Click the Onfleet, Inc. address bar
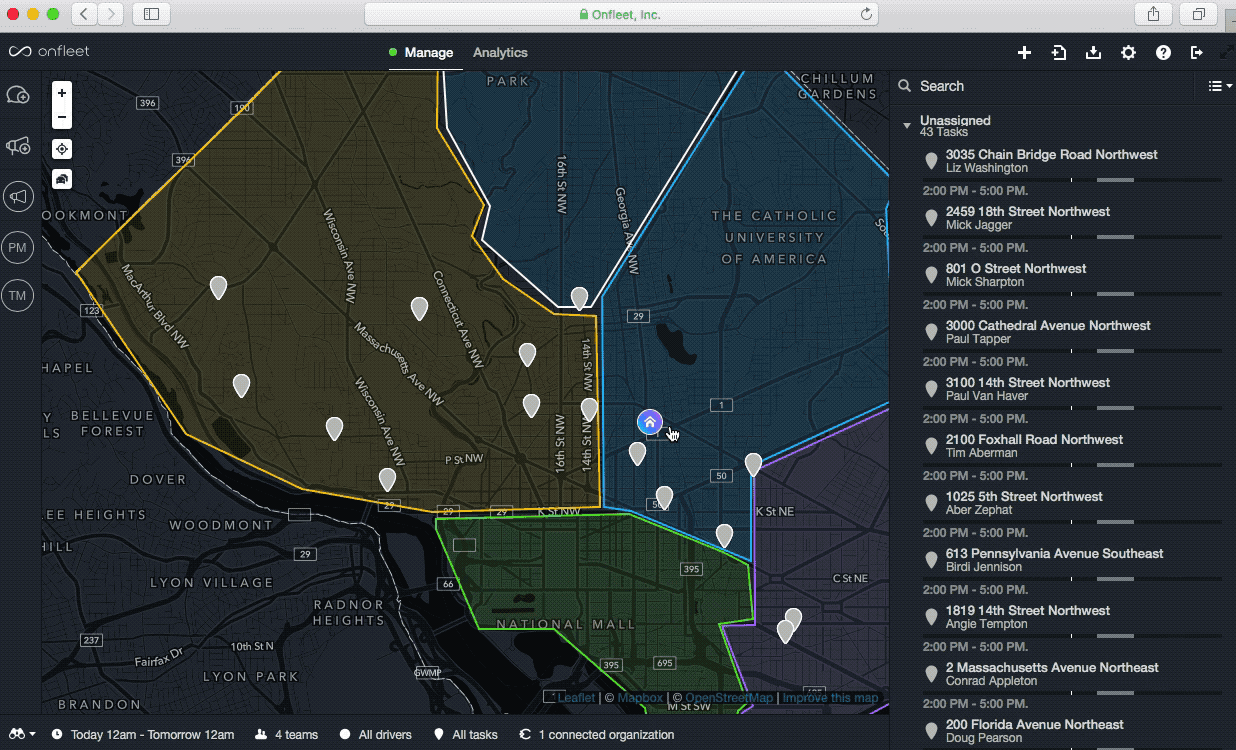 point(621,14)
